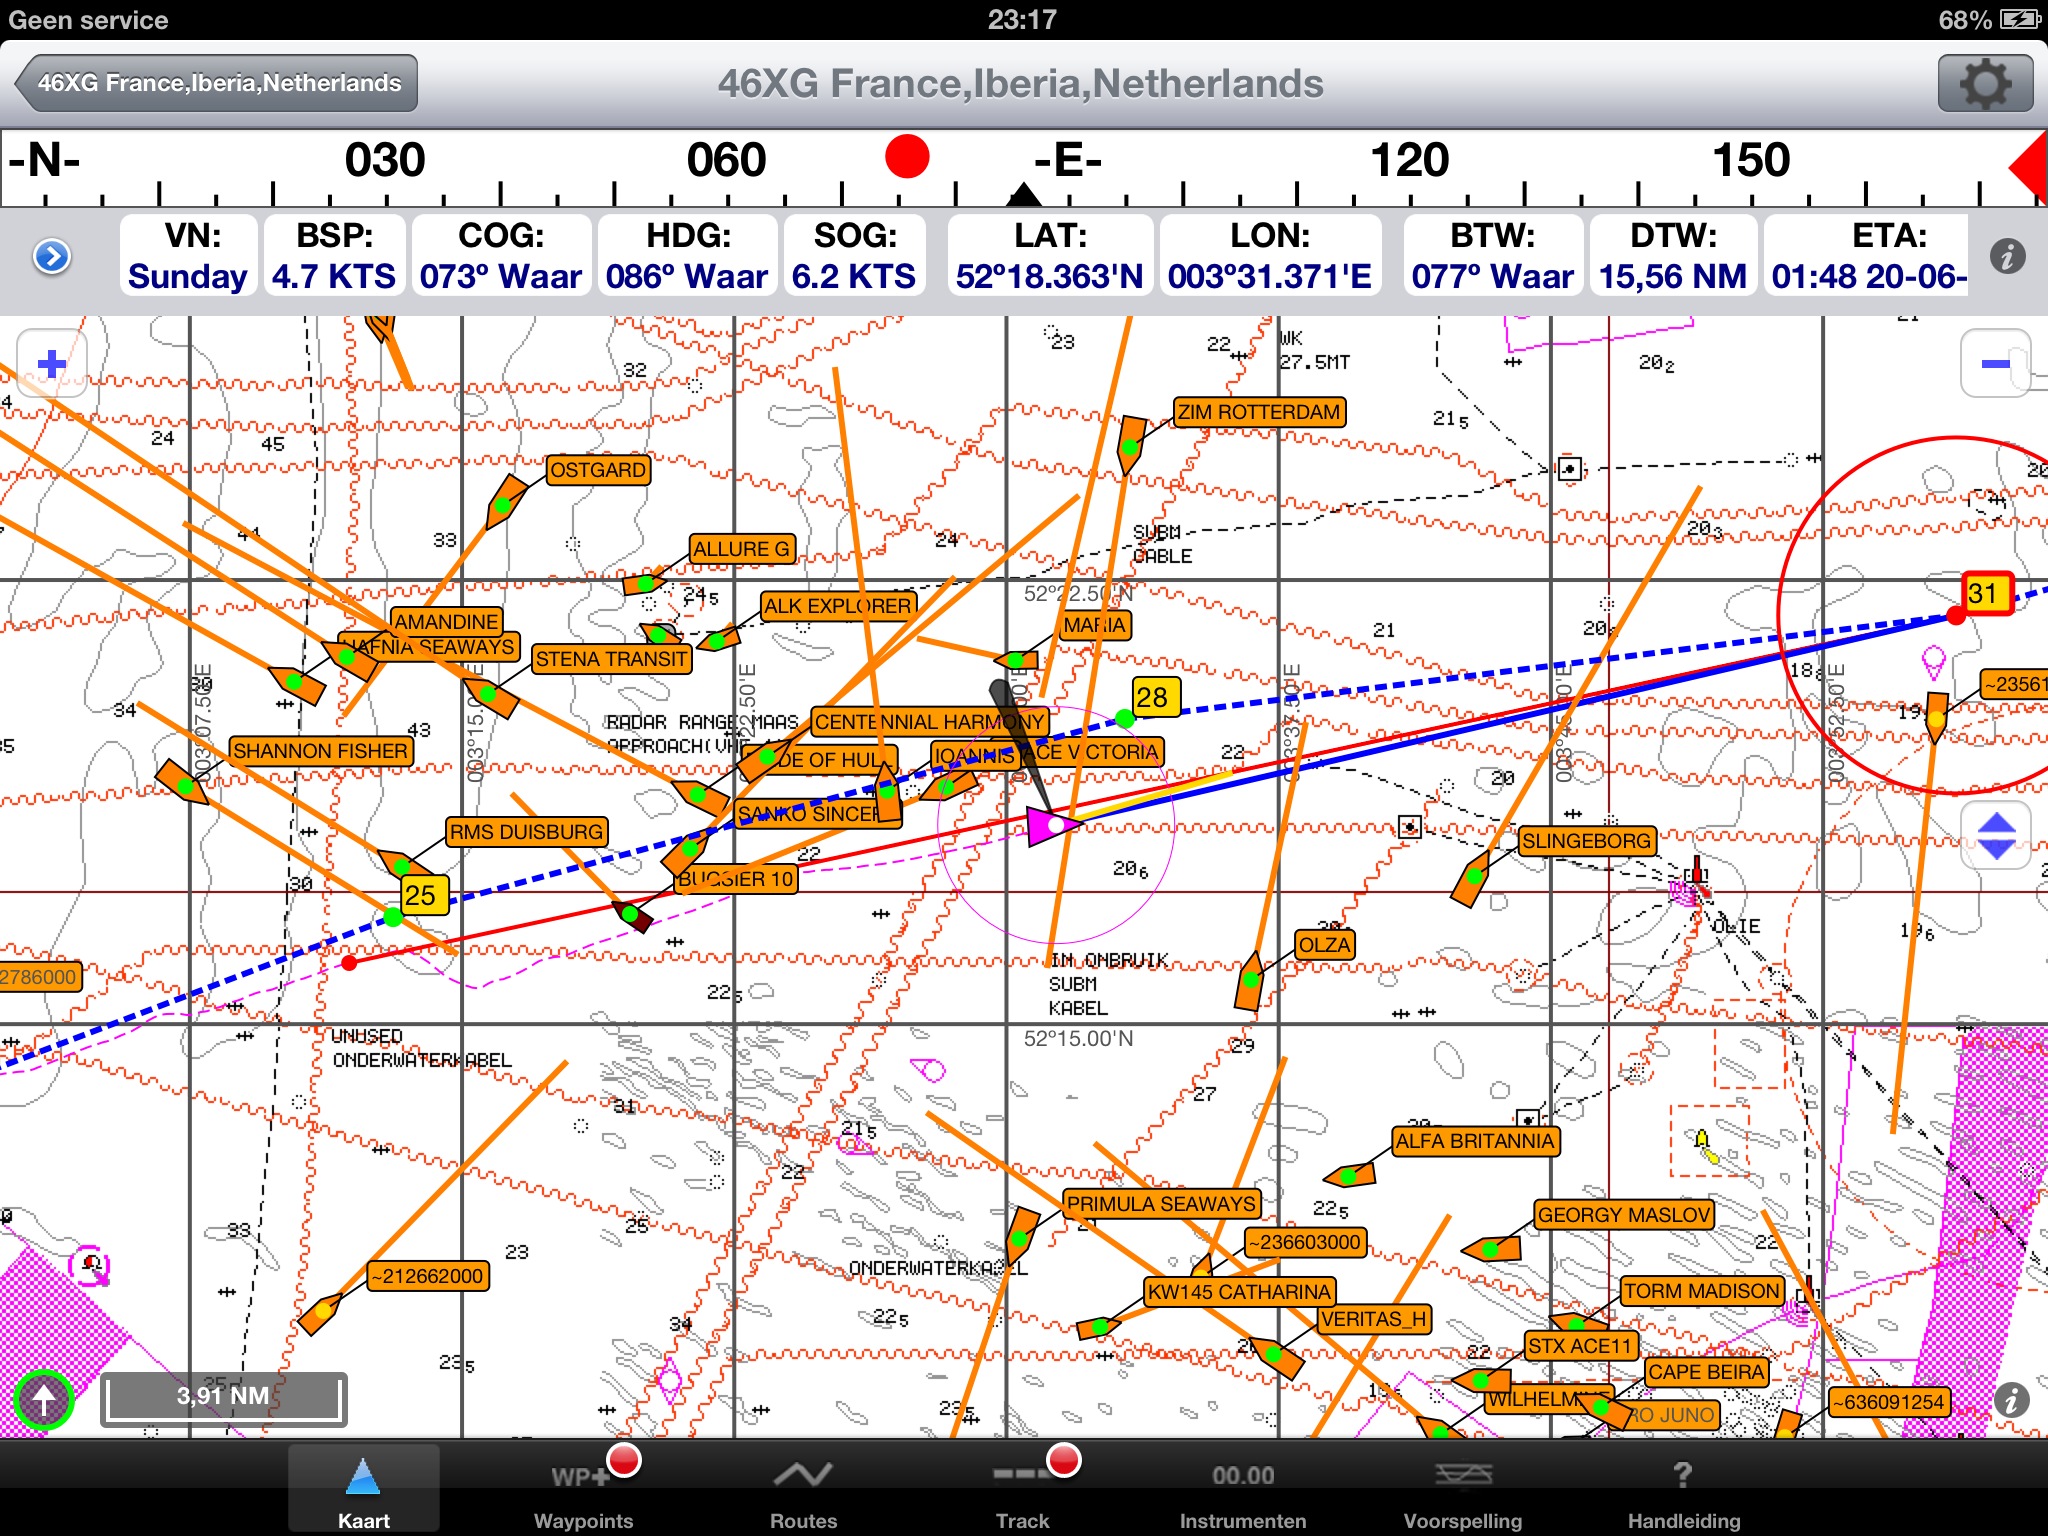
Task: Open the Routes tab
Action: (804, 1489)
